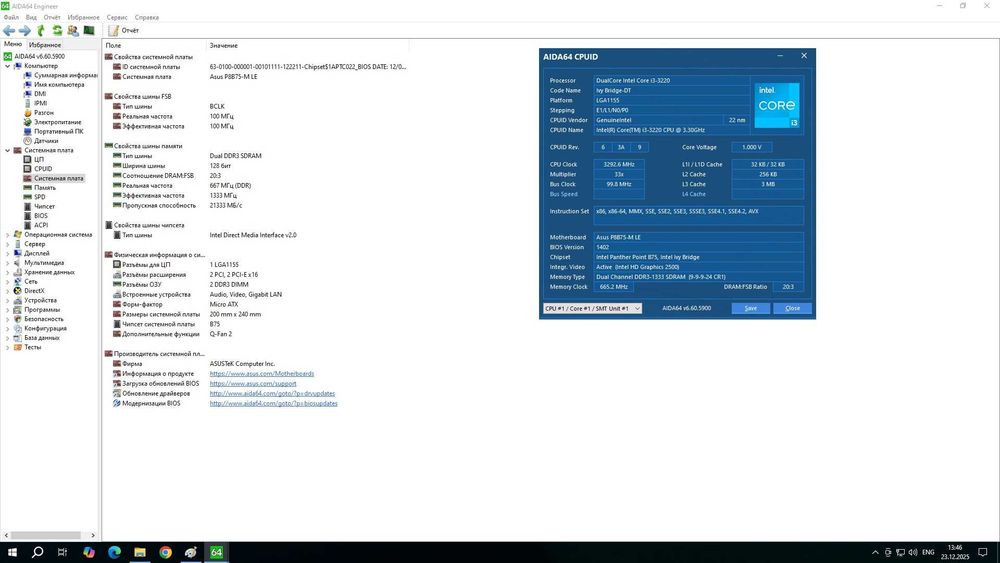1000x563 pixels.
Task: Click the Forward arrow toolbar icon
Action: (x=25, y=31)
